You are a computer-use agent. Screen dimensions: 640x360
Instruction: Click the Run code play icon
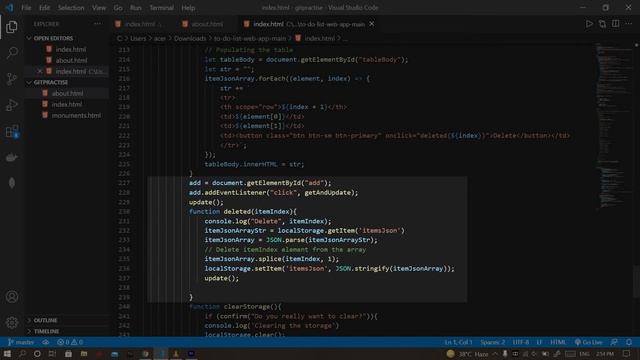(589, 24)
